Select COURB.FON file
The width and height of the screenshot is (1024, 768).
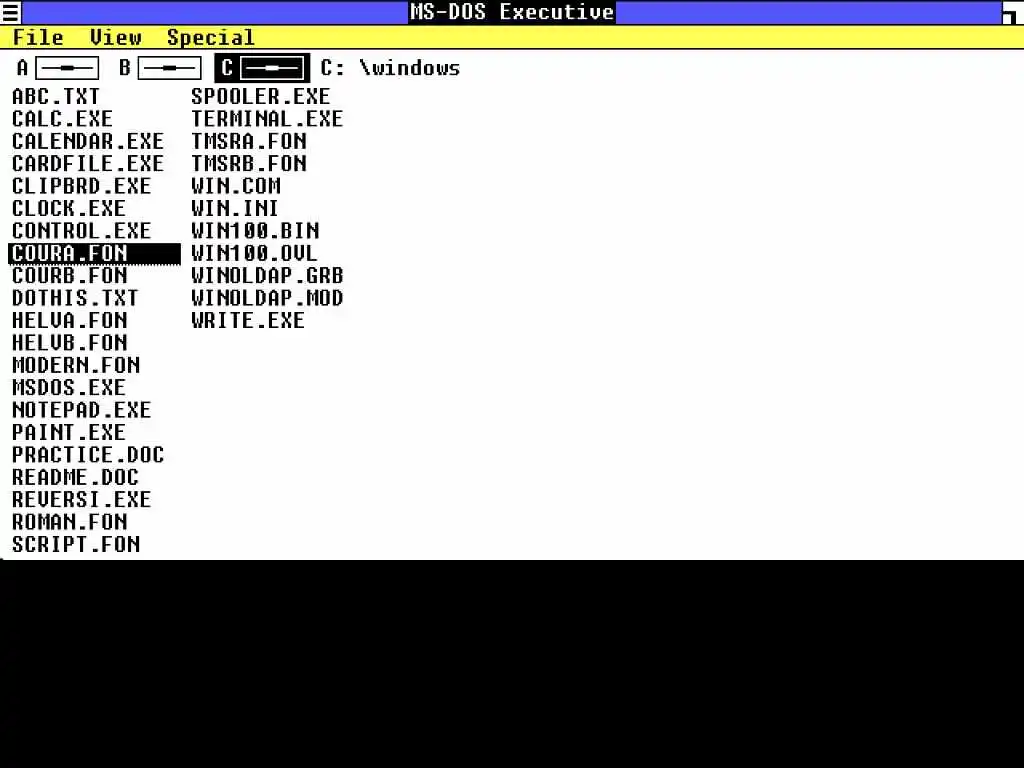[69, 276]
